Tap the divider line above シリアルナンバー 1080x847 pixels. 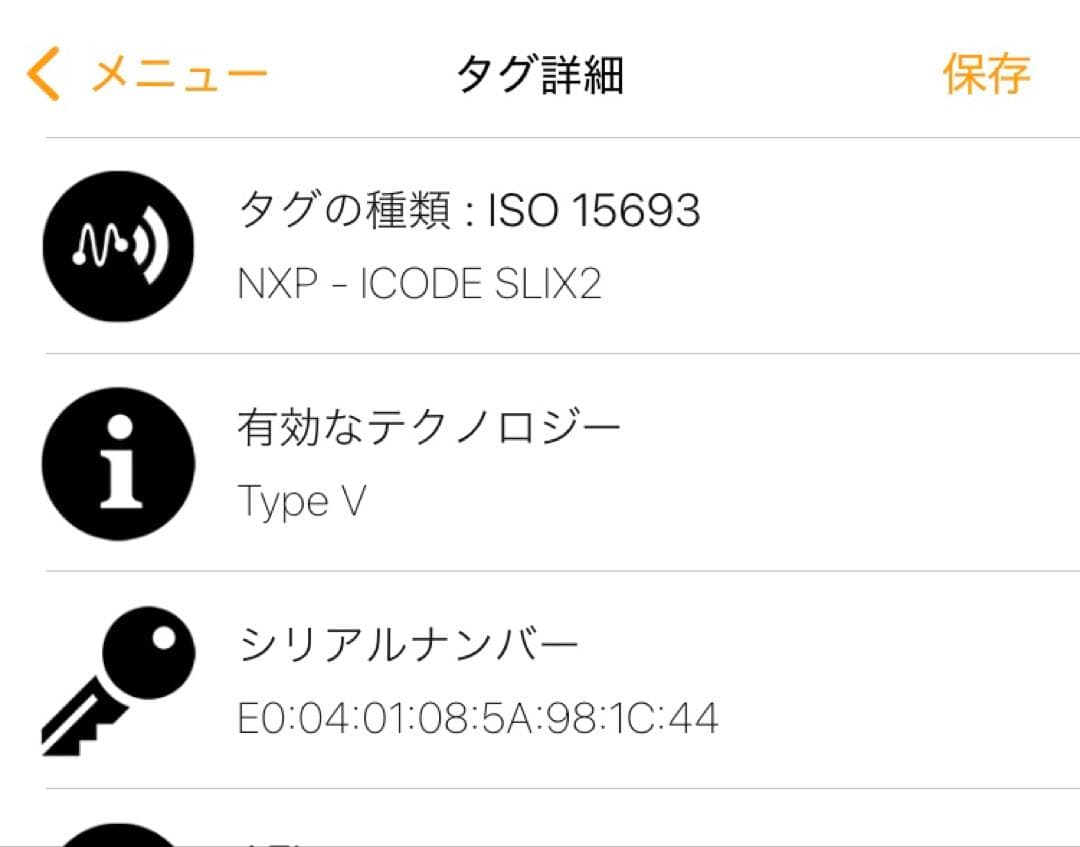coord(540,569)
